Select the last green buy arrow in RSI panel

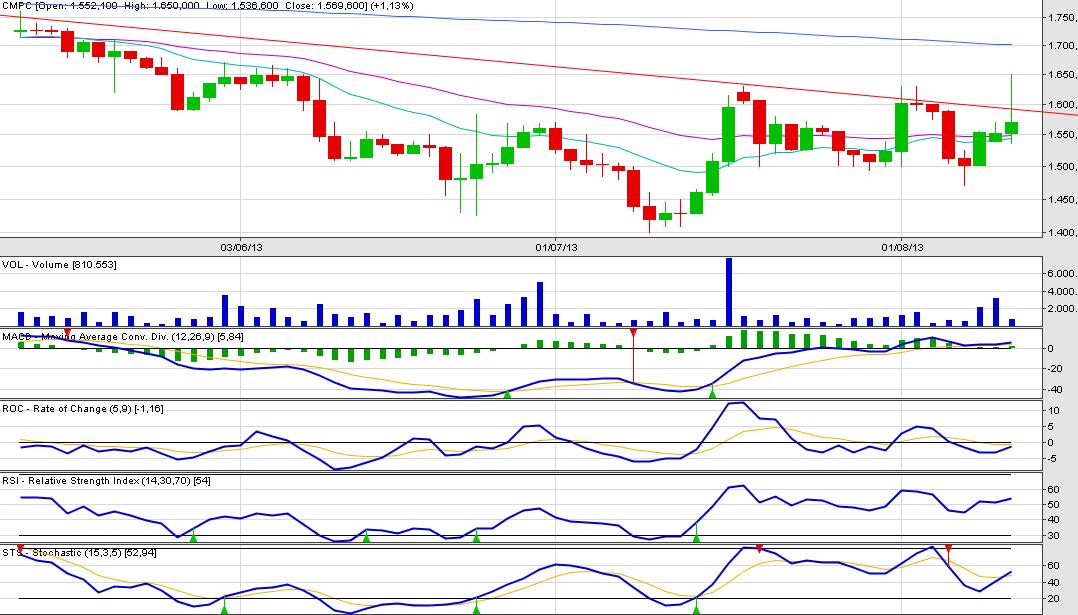click(x=696, y=538)
